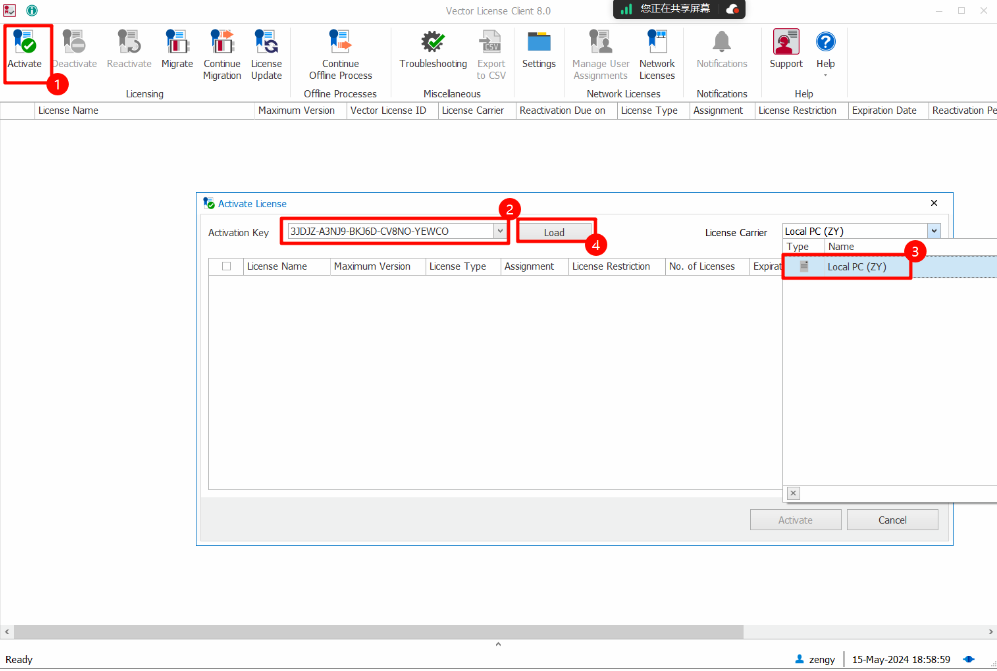Click Assignment header in main table
The image size is (997, 671).
click(x=722, y=111)
